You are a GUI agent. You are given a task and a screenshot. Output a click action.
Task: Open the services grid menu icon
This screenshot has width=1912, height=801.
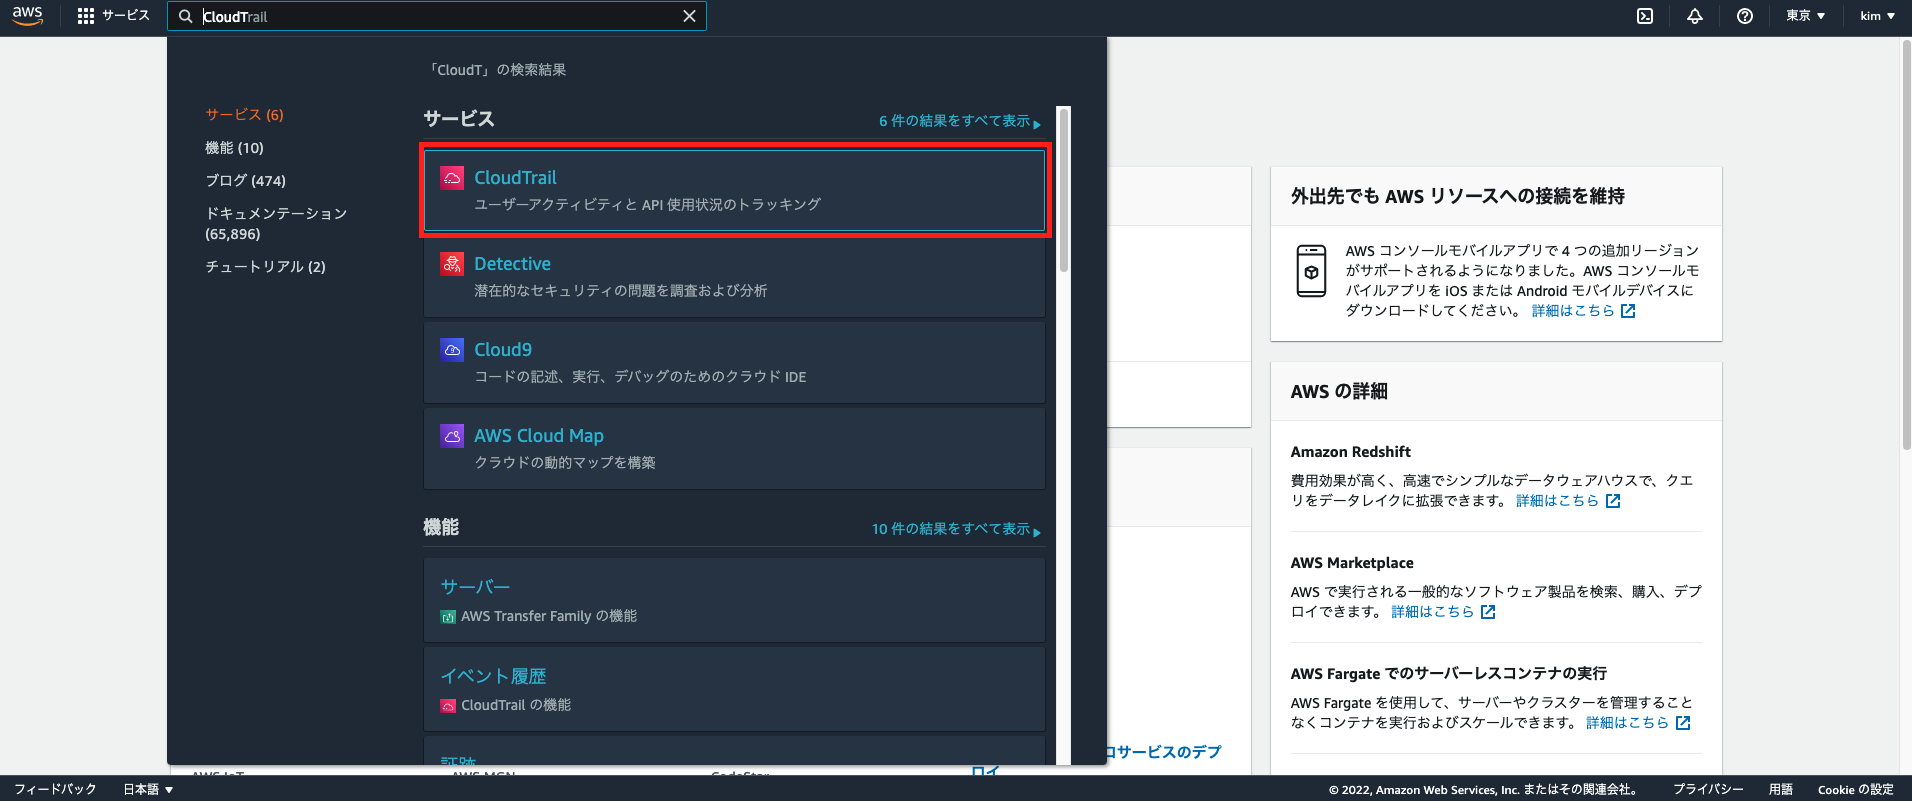(86, 16)
